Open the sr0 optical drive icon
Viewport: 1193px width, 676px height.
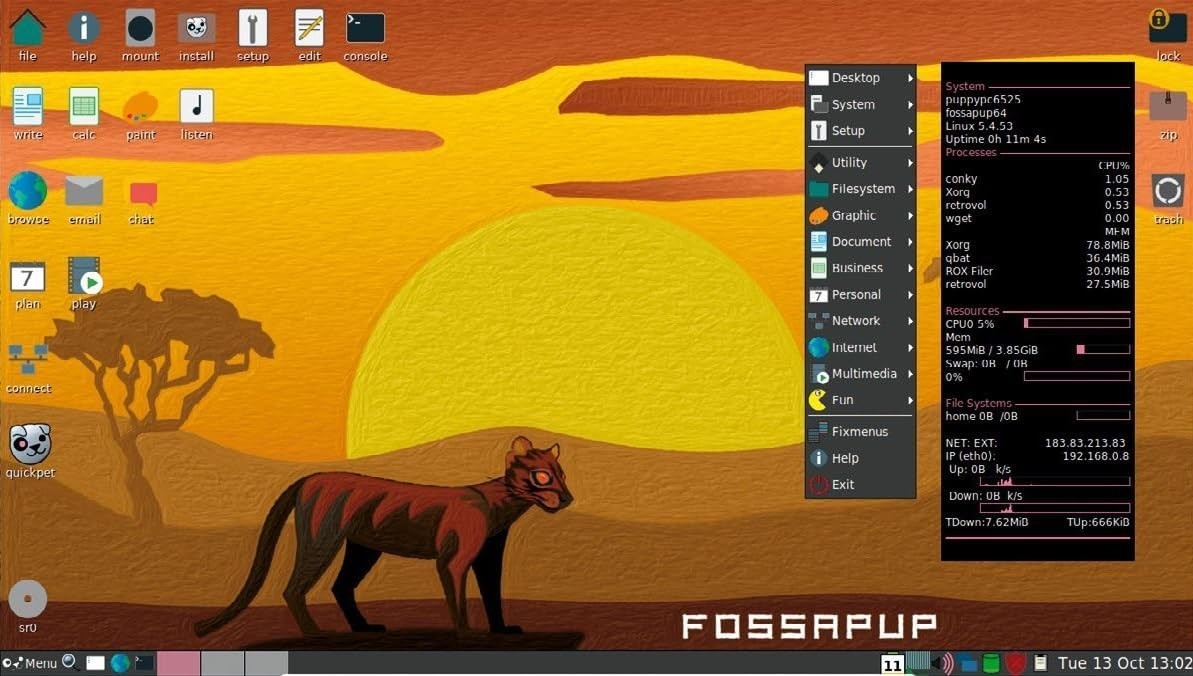[27, 599]
